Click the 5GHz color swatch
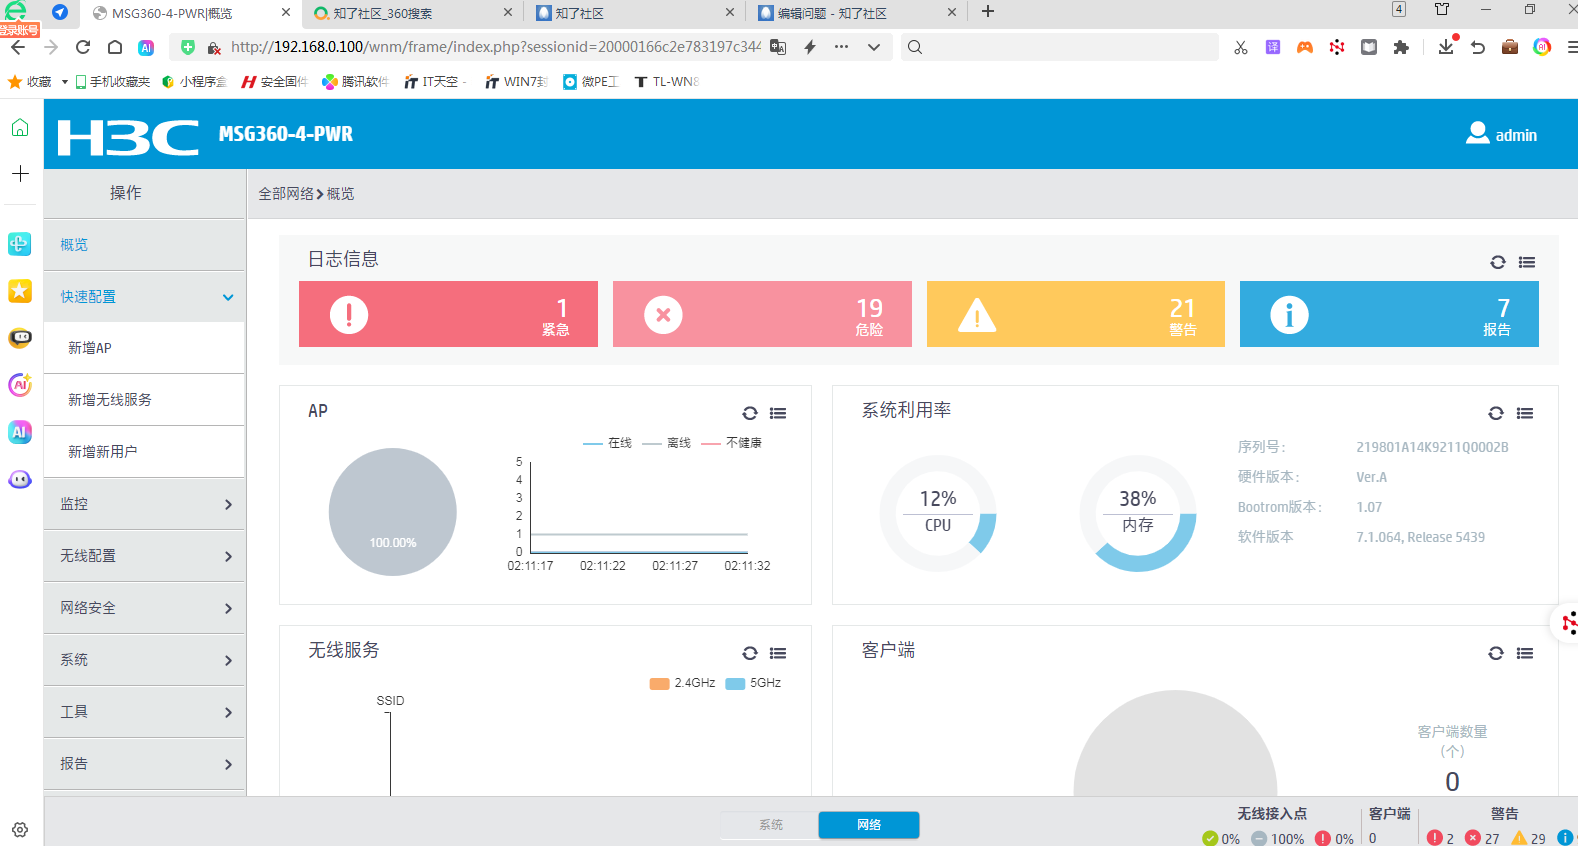 tap(735, 684)
